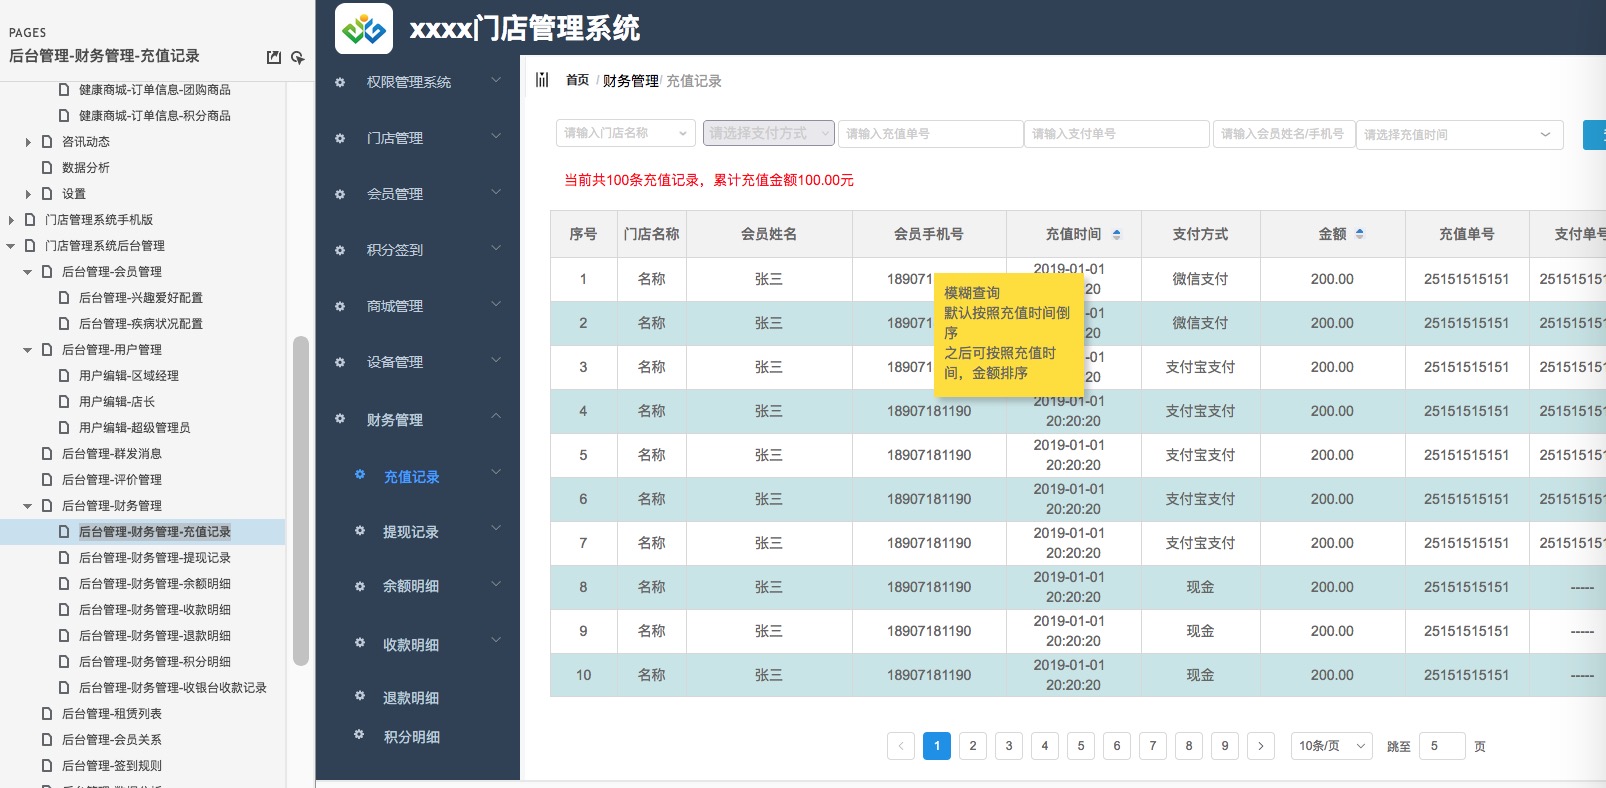Click gear icon next to 商城管理
The width and height of the screenshot is (1606, 788).
tap(340, 306)
